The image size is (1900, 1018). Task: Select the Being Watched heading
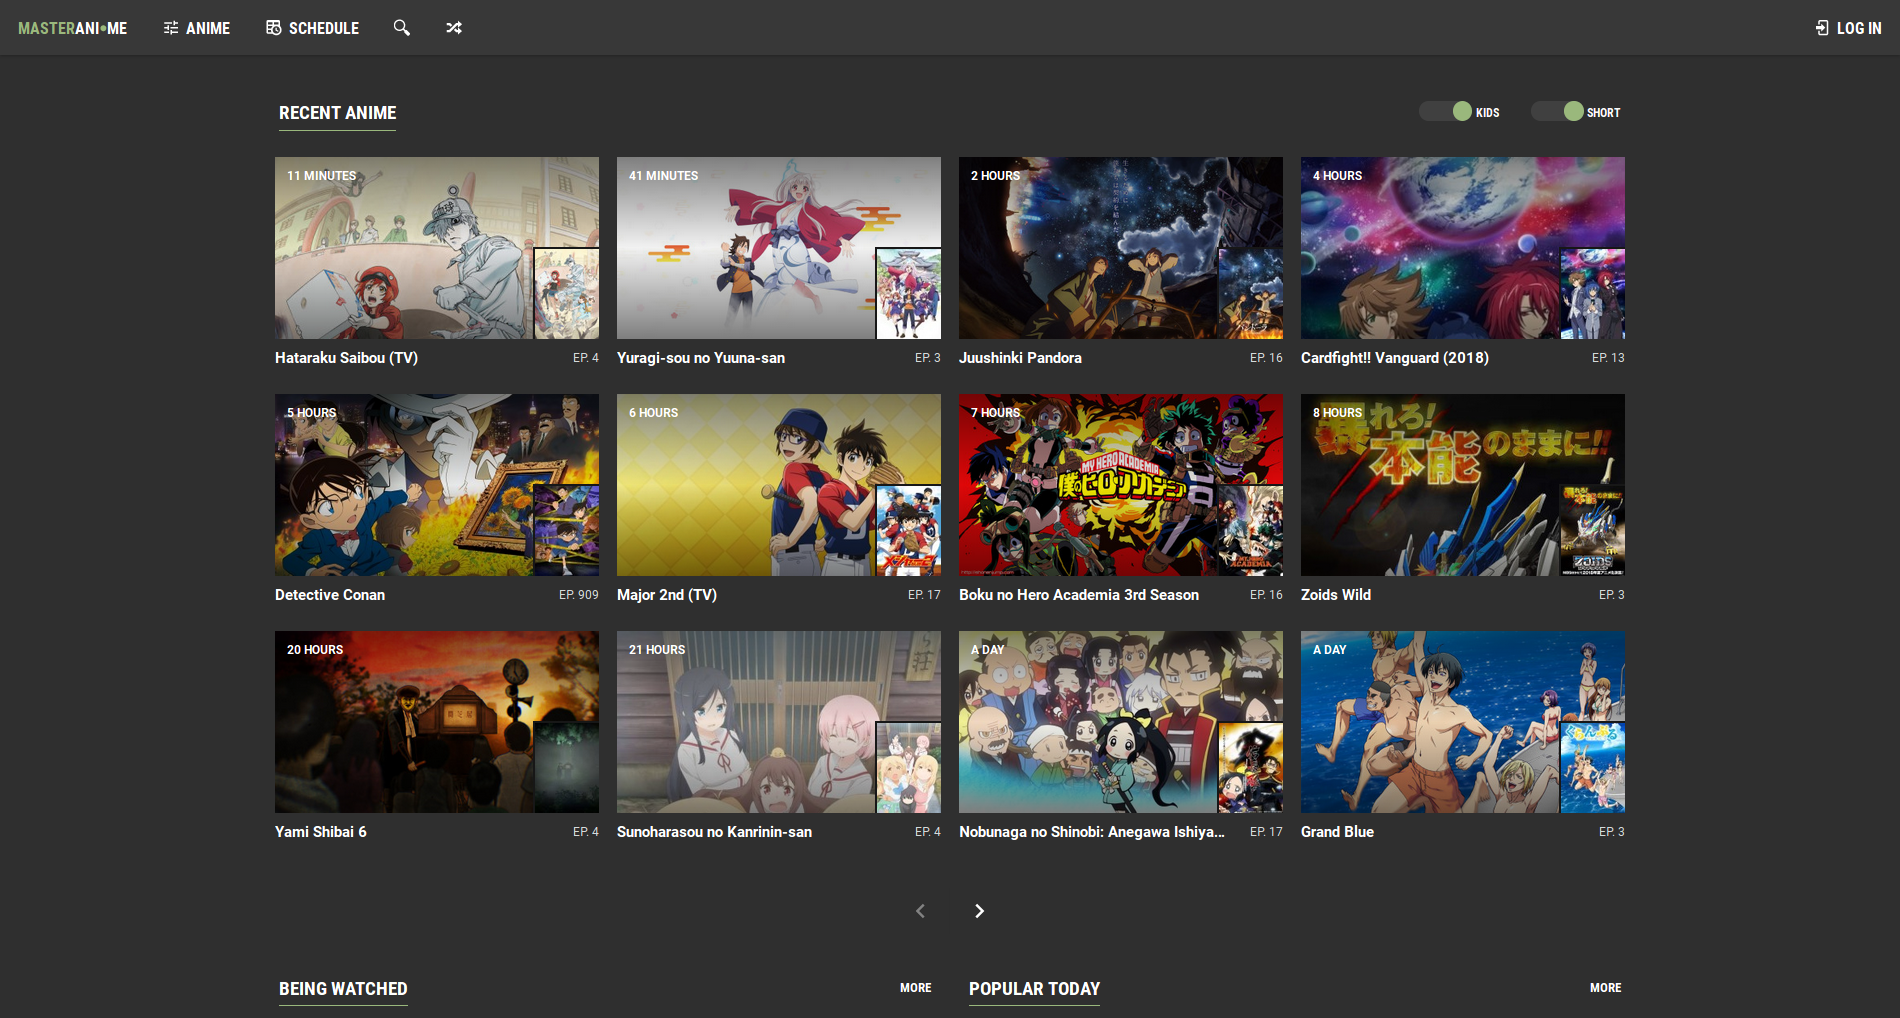click(x=343, y=989)
